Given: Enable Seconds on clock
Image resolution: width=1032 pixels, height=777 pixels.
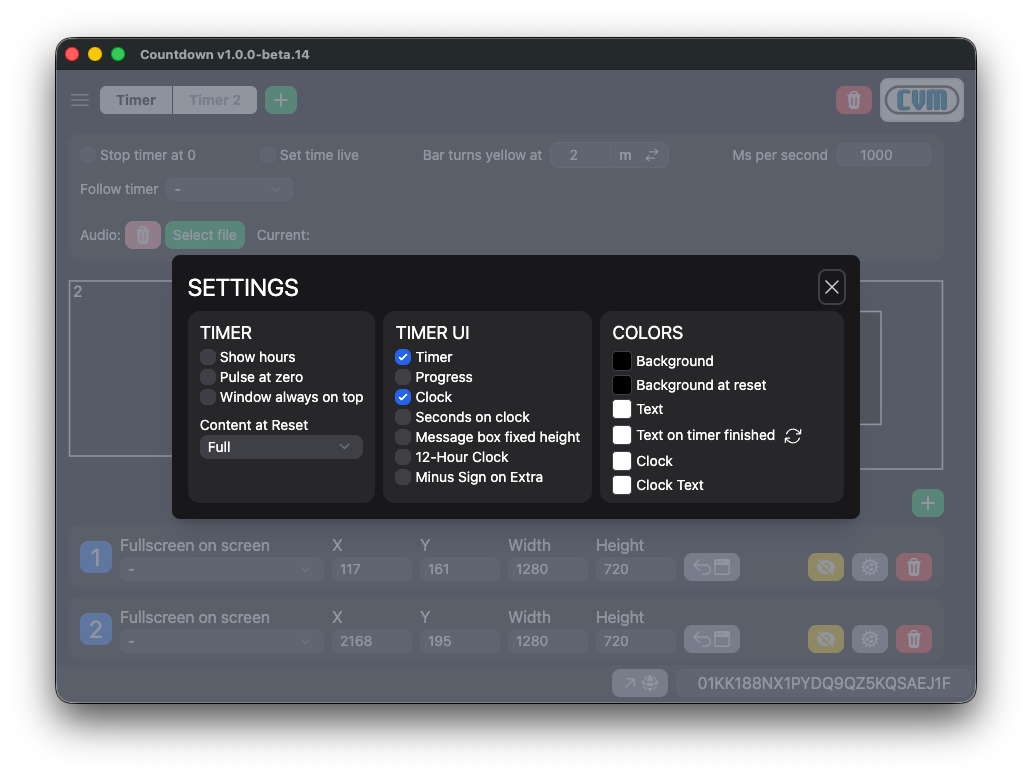Looking at the screenshot, I should (x=403, y=417).
